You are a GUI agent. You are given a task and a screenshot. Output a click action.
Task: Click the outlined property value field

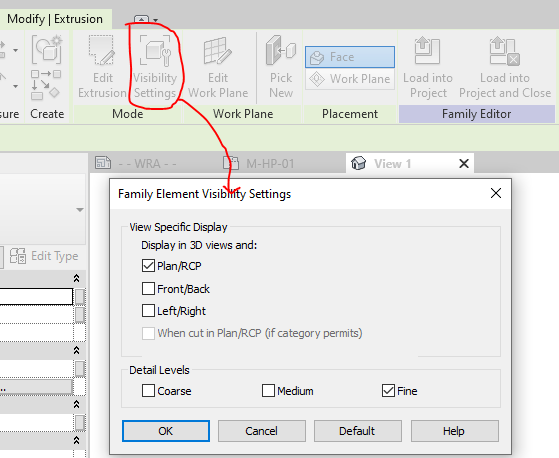36,297
